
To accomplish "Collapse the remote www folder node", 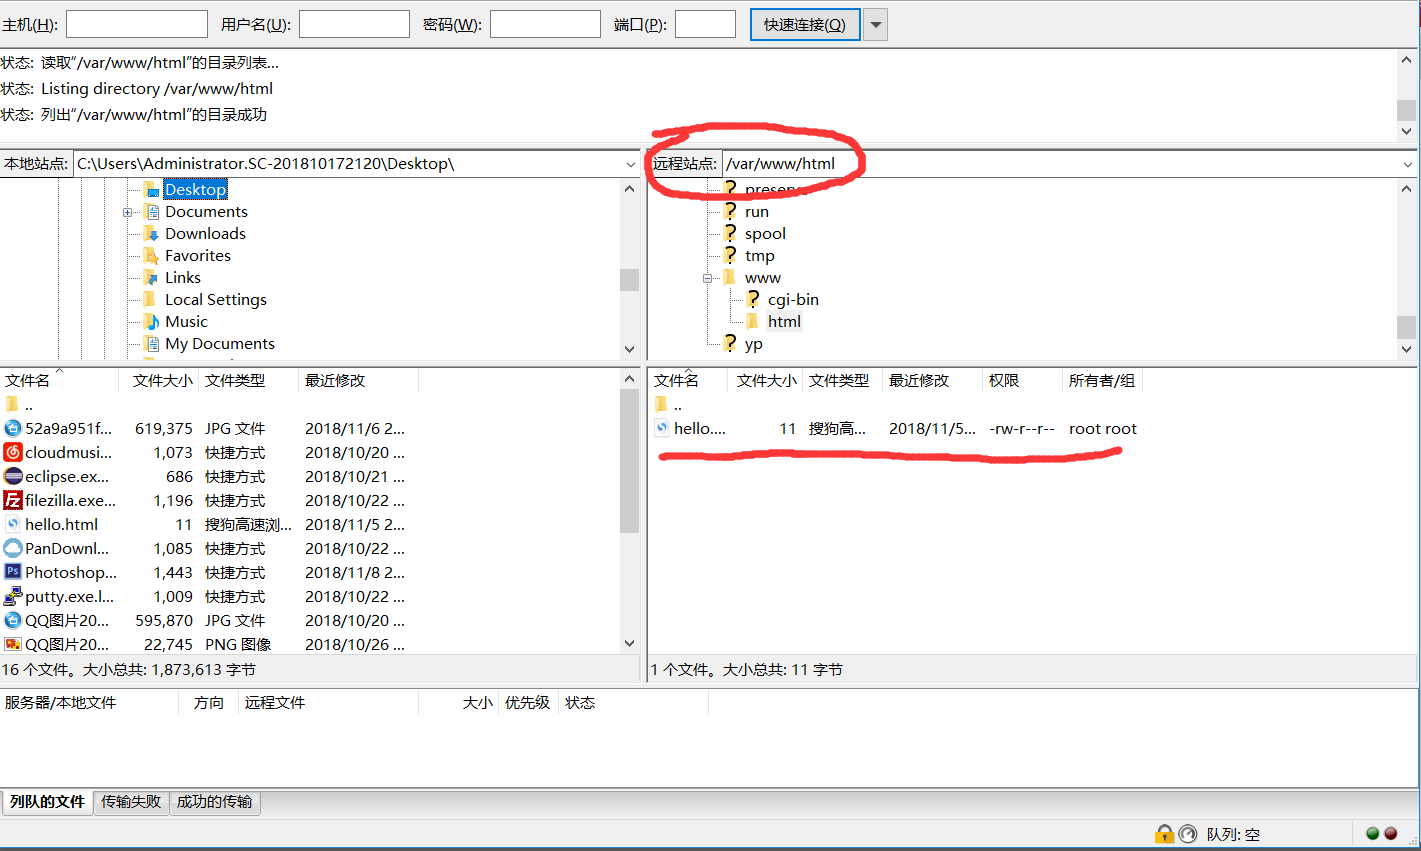I will point(707,278).
